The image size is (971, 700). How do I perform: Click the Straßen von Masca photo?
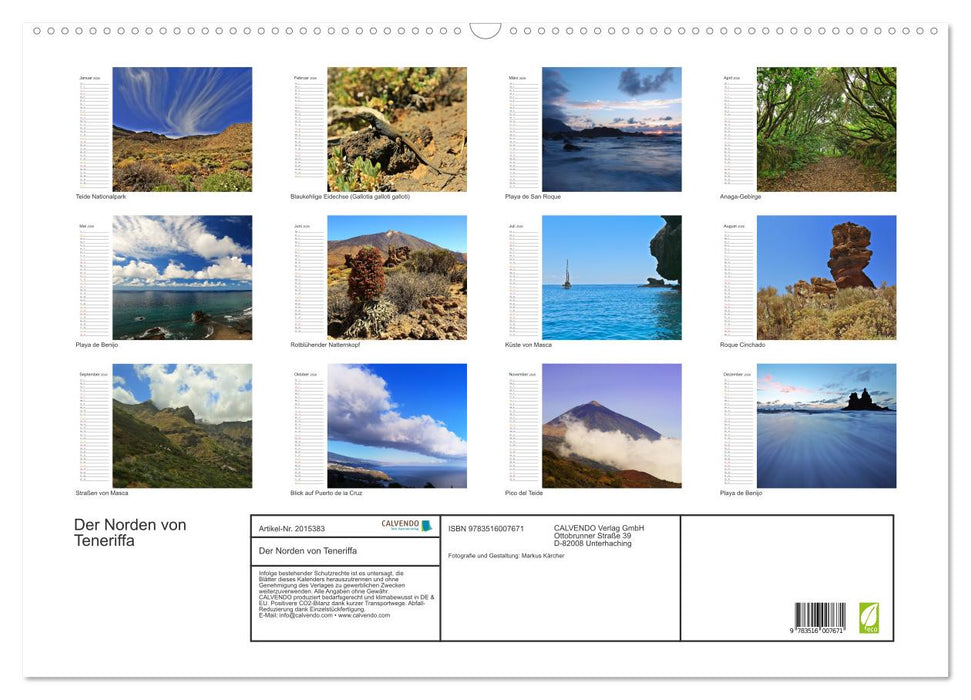pyautogui.click(x=182, y=426)
